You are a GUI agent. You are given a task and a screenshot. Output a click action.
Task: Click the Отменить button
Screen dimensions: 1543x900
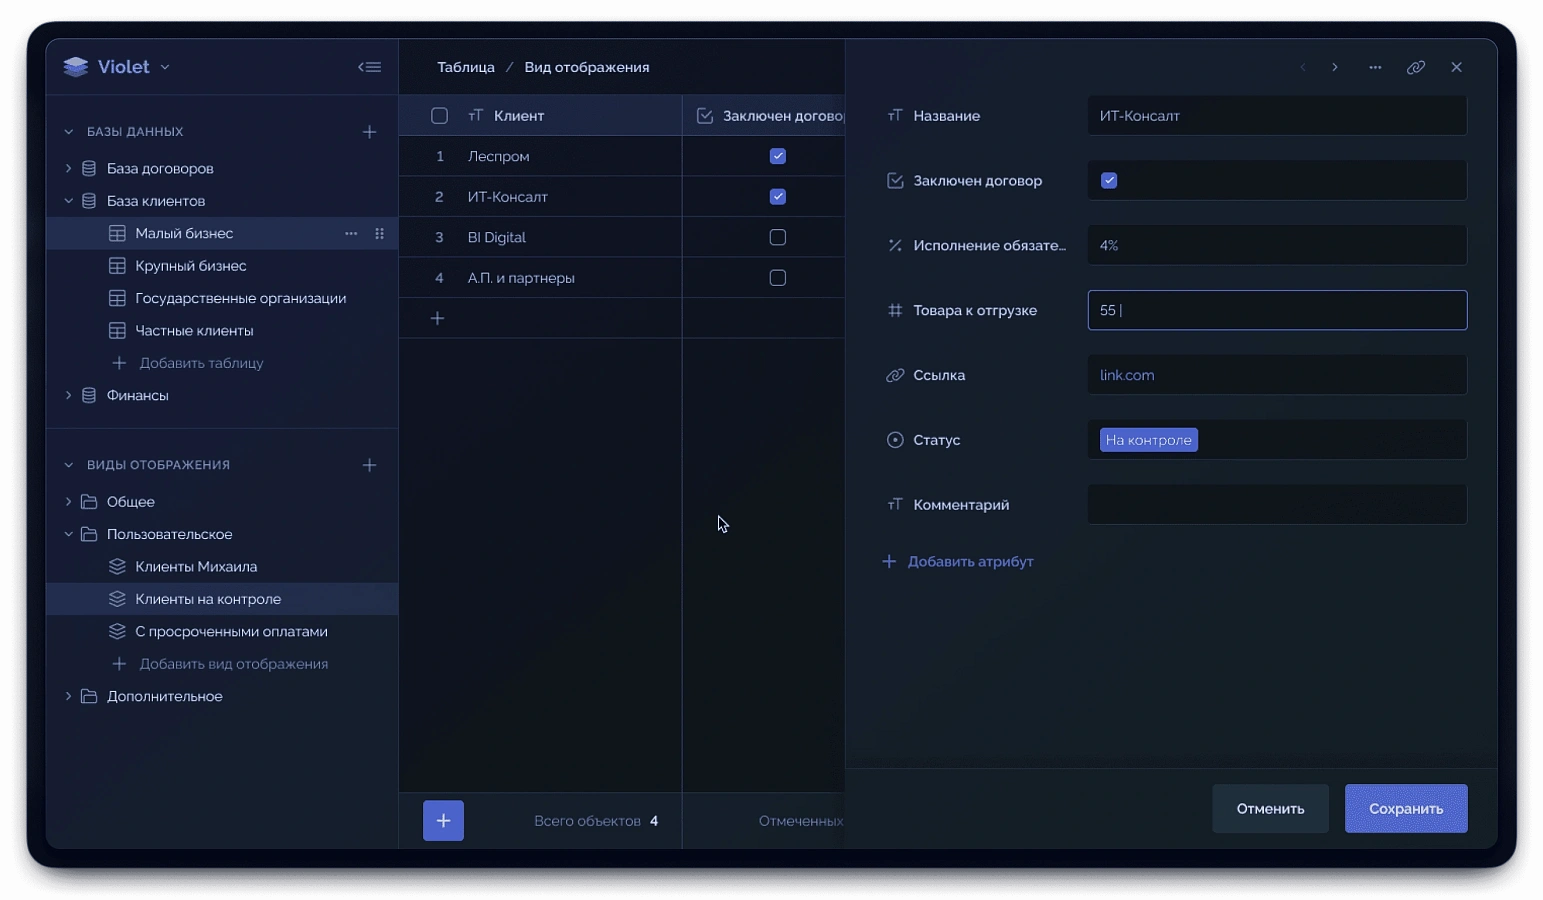tap(1270, 808)
